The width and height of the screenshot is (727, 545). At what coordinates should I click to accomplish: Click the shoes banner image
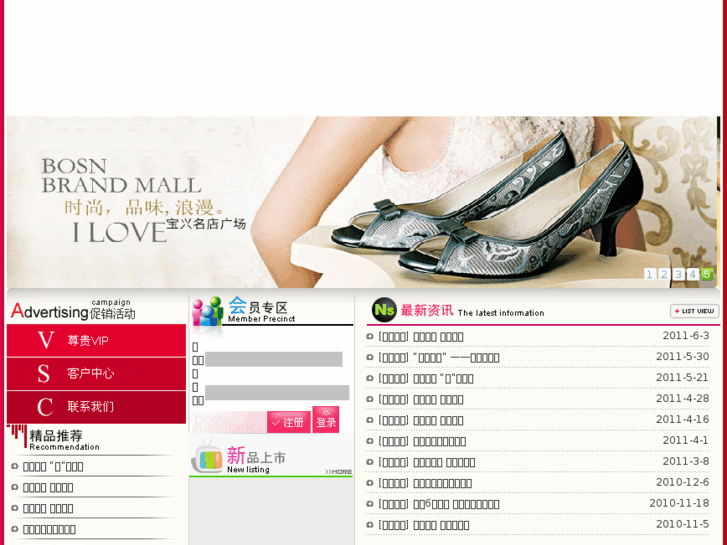(x=362, y=202)
